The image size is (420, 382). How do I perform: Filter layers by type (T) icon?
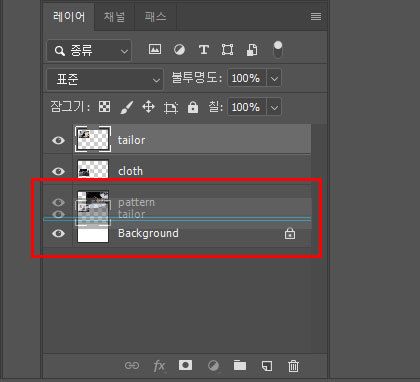[204, 50]
